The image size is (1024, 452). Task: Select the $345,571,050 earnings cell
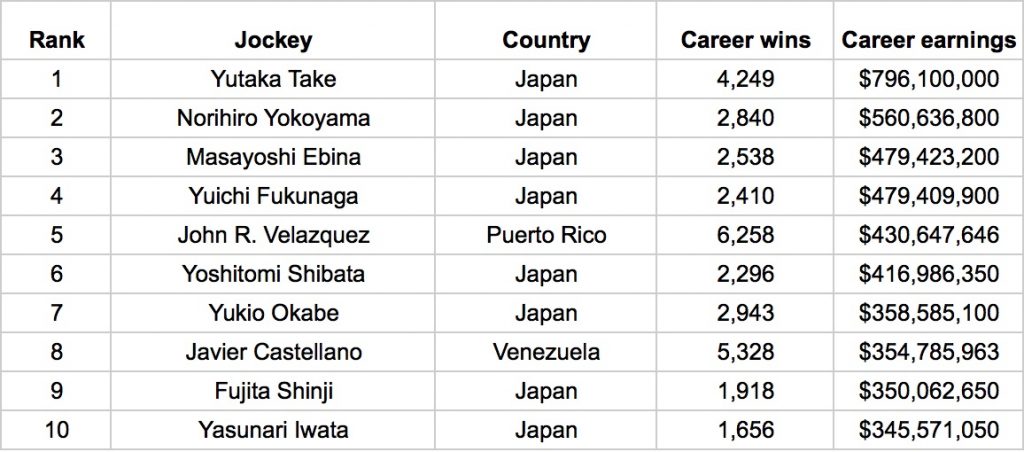pos(929,430)
